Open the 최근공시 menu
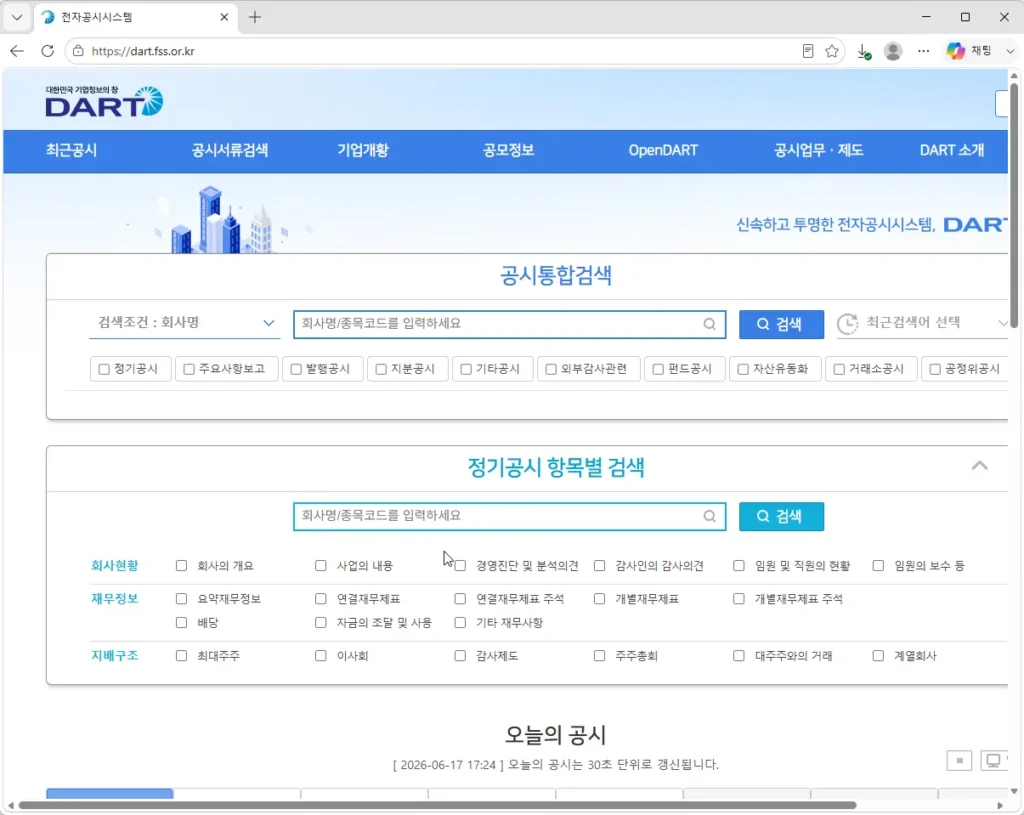This screenshot has height=815, width=1024. (71, 150)
